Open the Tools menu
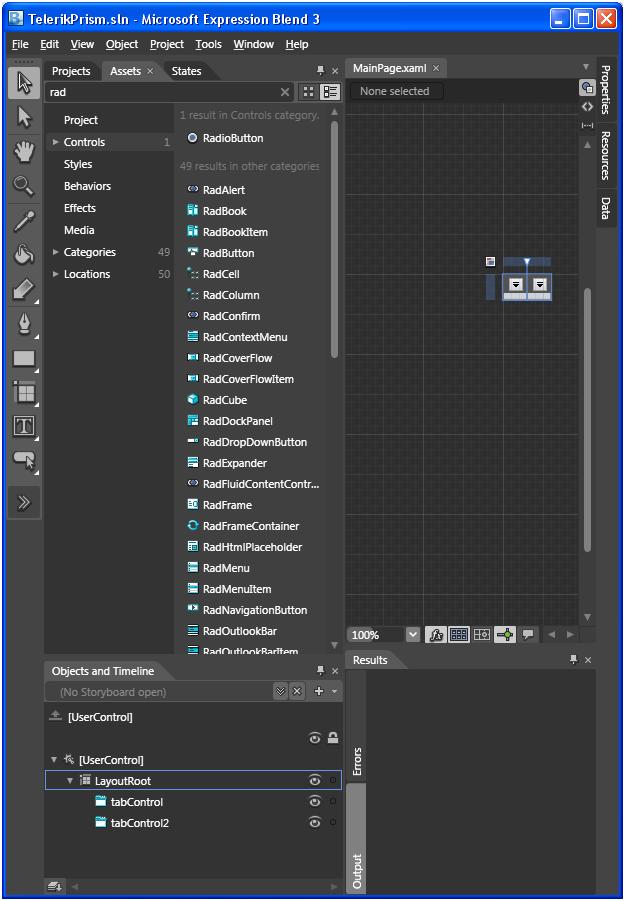The image size is (625, 901). 209,44
